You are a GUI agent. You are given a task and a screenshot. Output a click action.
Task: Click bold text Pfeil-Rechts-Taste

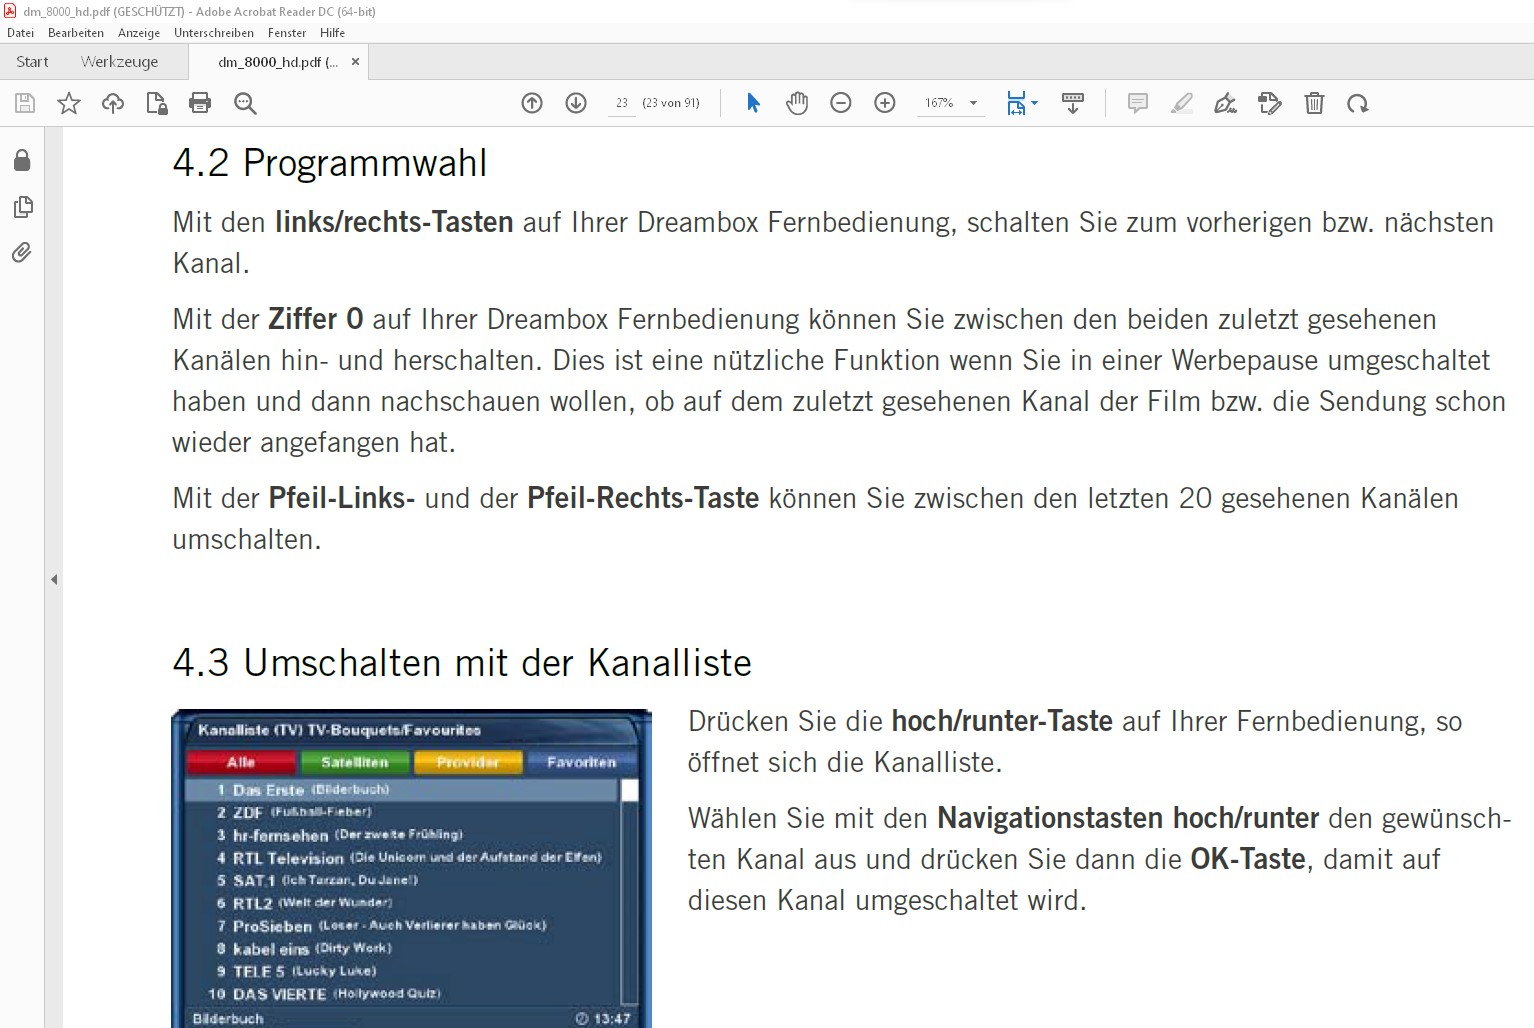point(643,498)
